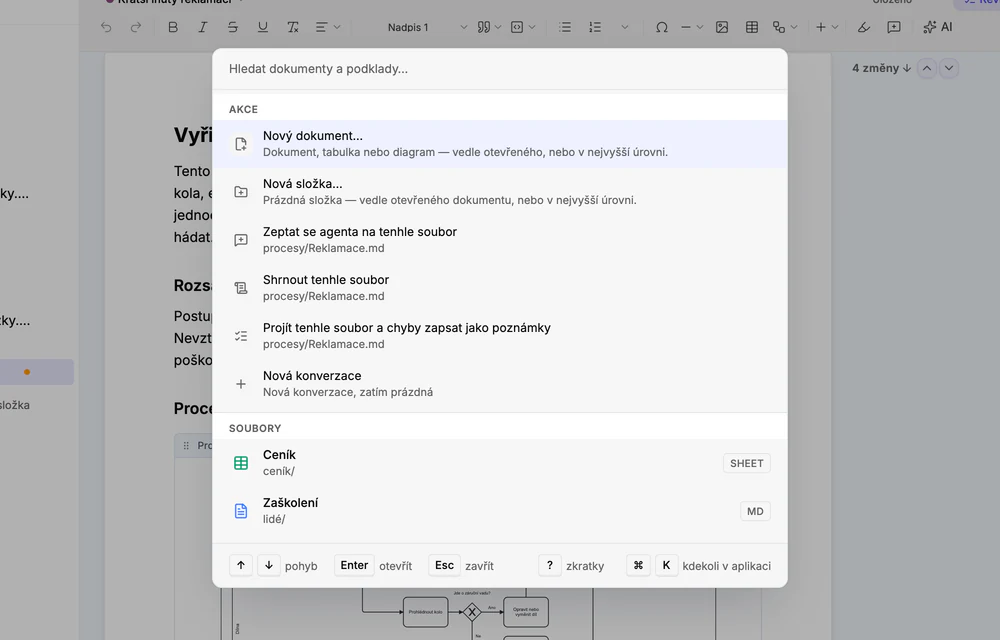1000x640 pixels.
Task: Open the plus insert menu
Action: click(827, 27)
